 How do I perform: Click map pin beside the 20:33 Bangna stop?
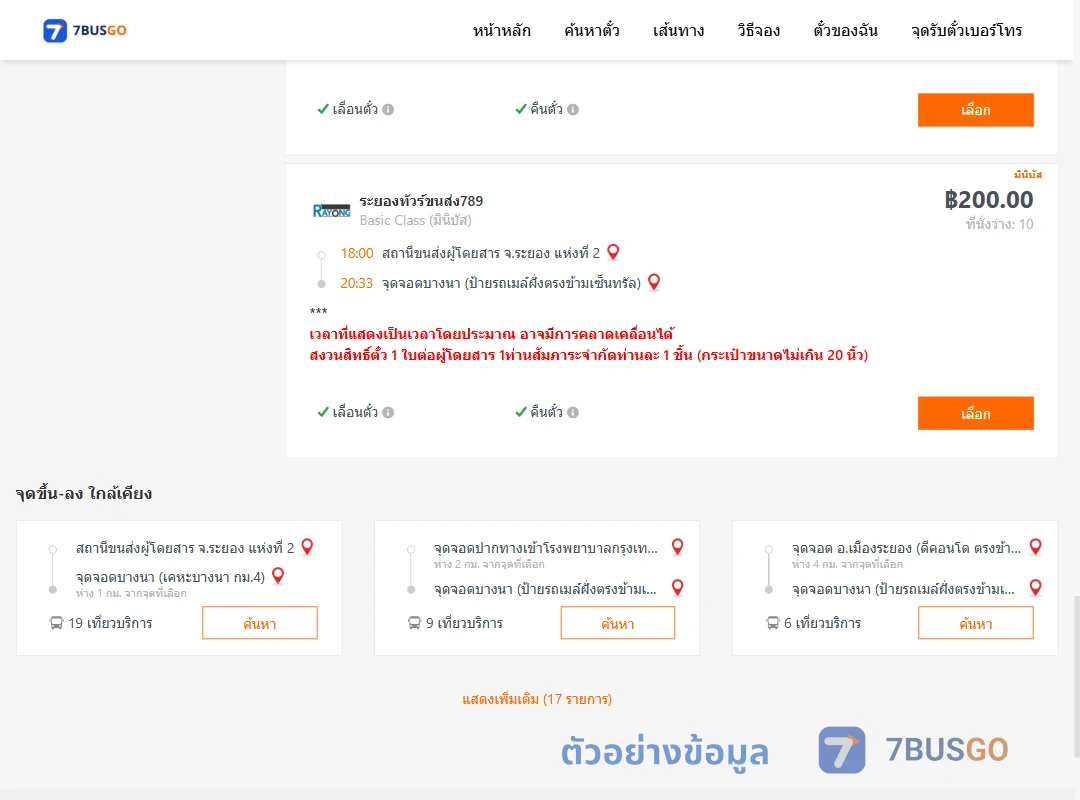[x=654, y=283]
